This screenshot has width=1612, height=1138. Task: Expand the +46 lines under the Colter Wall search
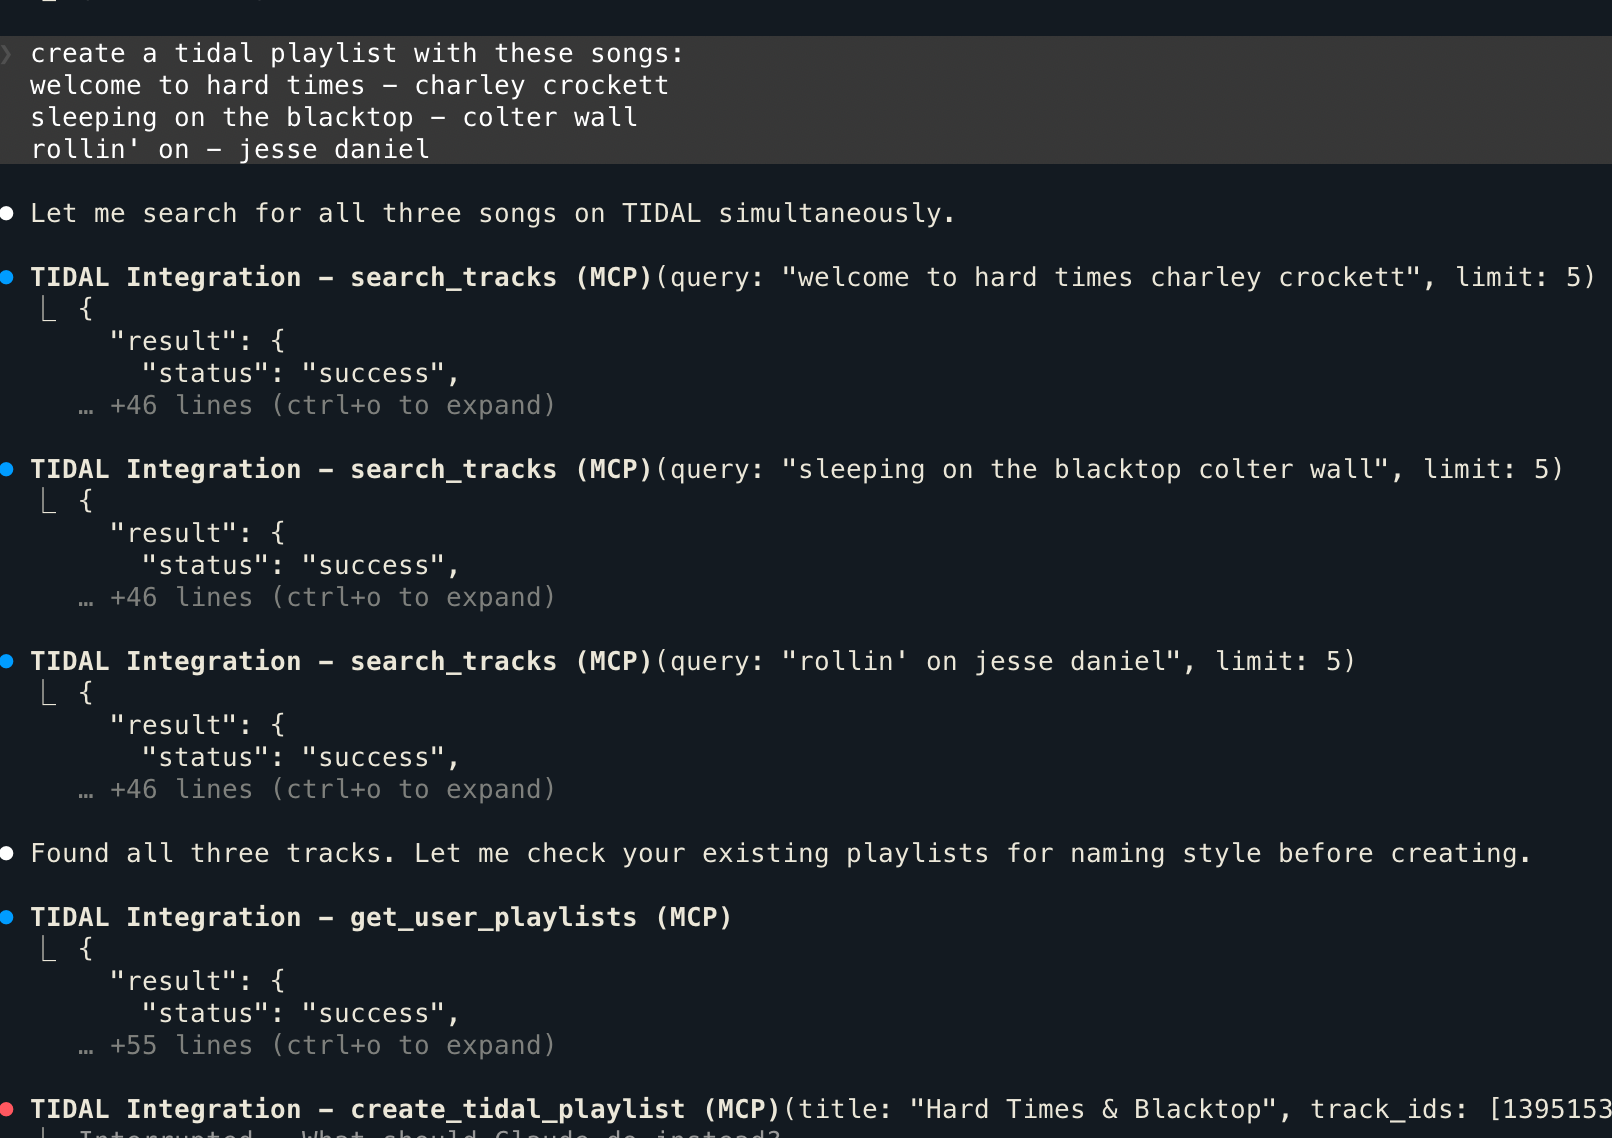click(x=330, y=597)
